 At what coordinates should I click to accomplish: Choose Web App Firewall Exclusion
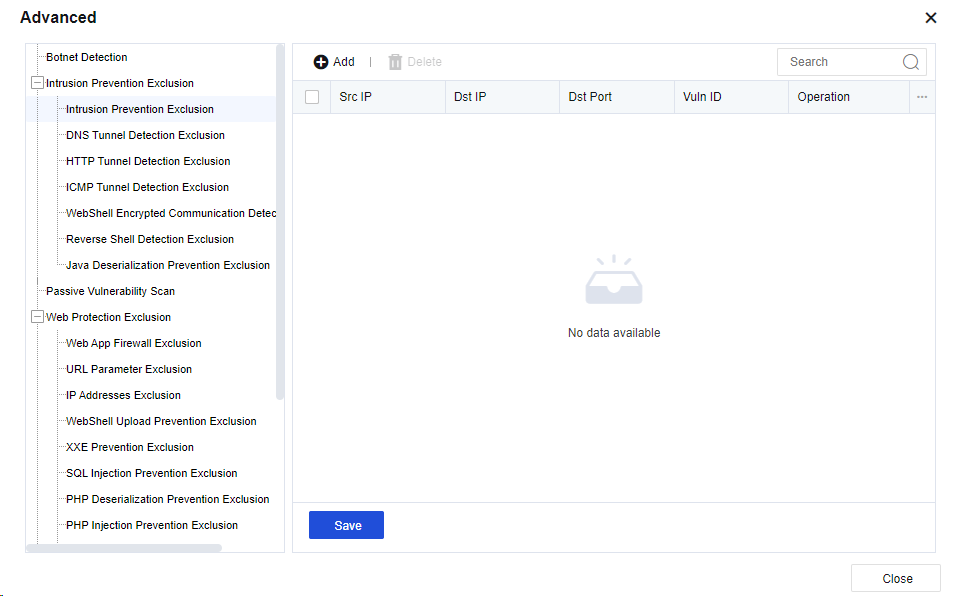coord(134,343)
